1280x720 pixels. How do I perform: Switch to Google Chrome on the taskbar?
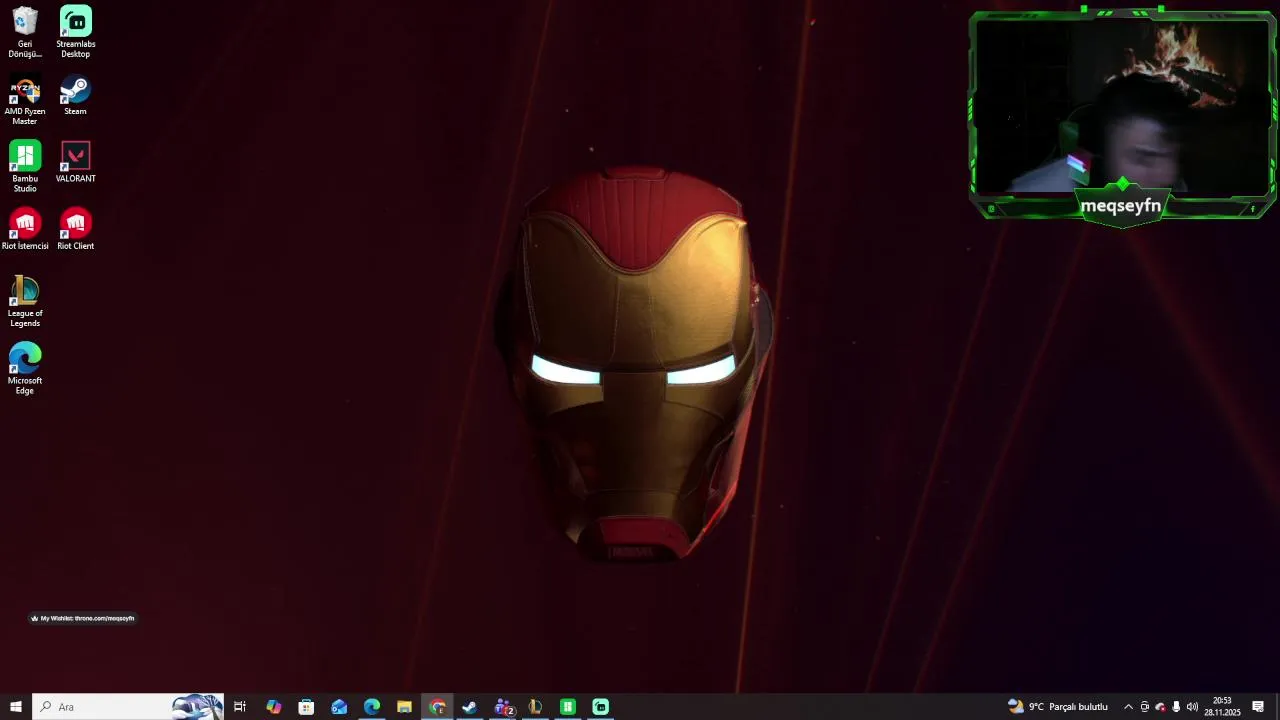point(437,707)
